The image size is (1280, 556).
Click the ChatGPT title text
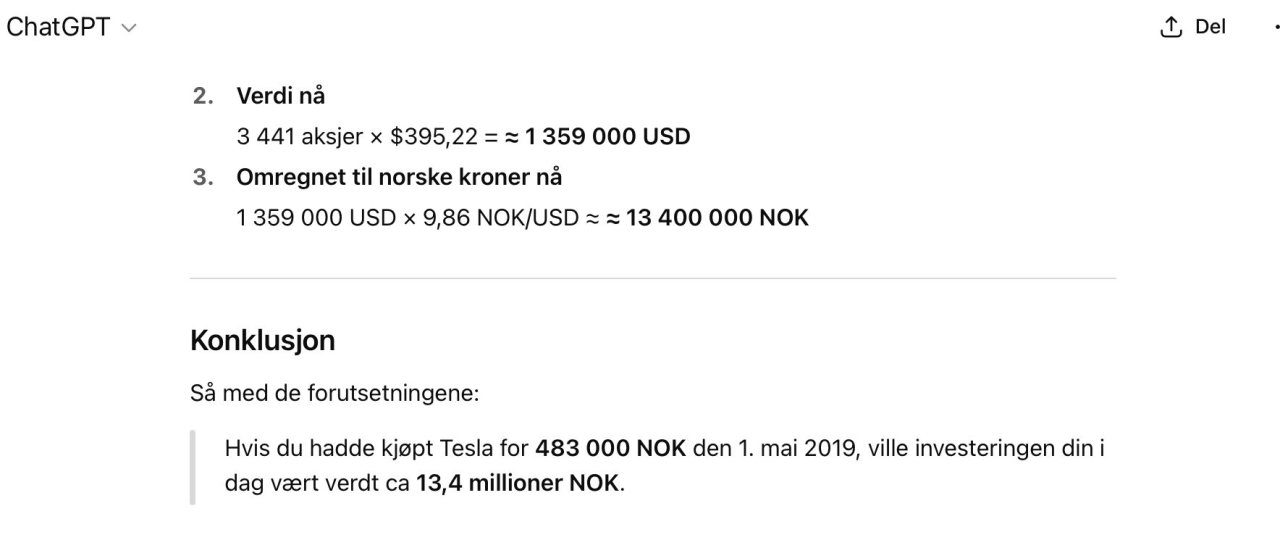coord(58,28)
